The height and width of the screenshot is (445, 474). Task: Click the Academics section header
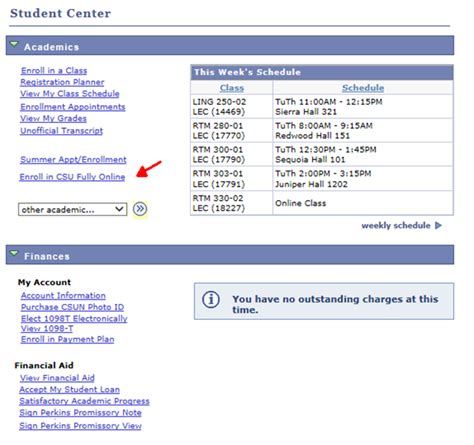(230, 46)
